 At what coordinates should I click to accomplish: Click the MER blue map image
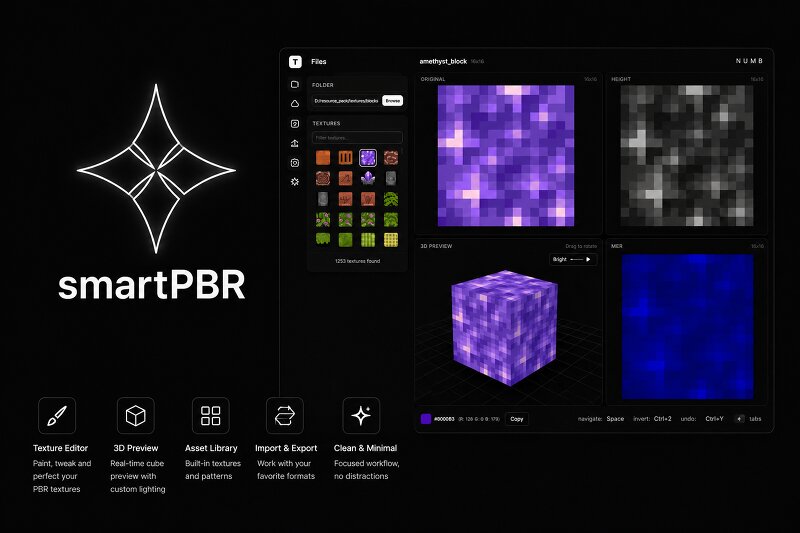pyautogui.click(x=687, y=326)
